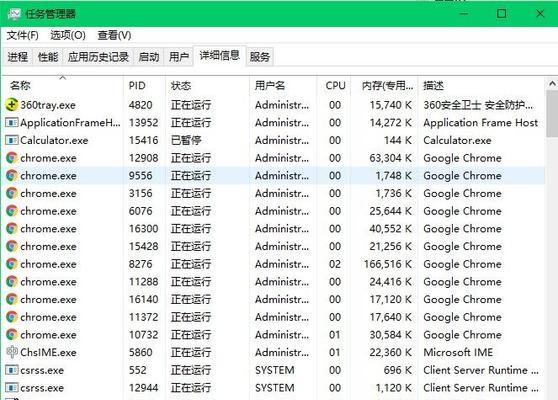
Task: Click the ApplicationFrameHost process icon
Action: point(12,123)
